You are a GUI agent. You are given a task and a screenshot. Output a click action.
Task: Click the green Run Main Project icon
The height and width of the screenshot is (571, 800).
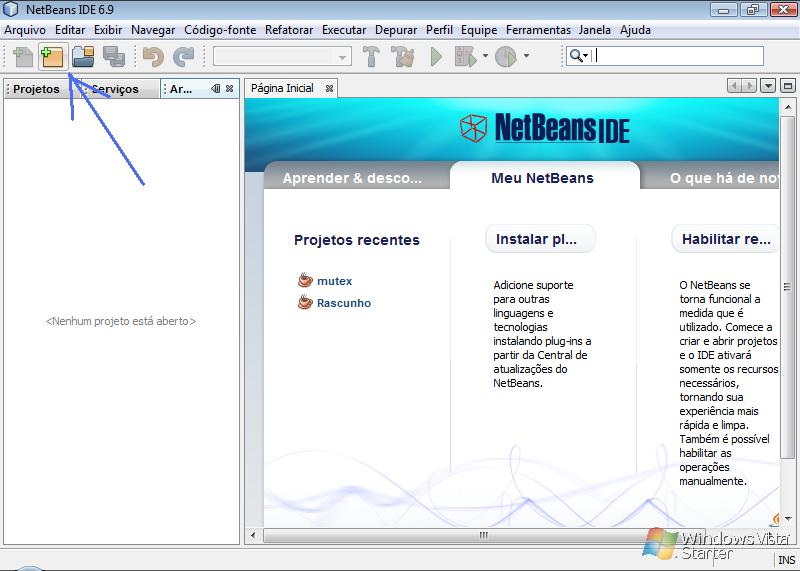coord(436,57)
